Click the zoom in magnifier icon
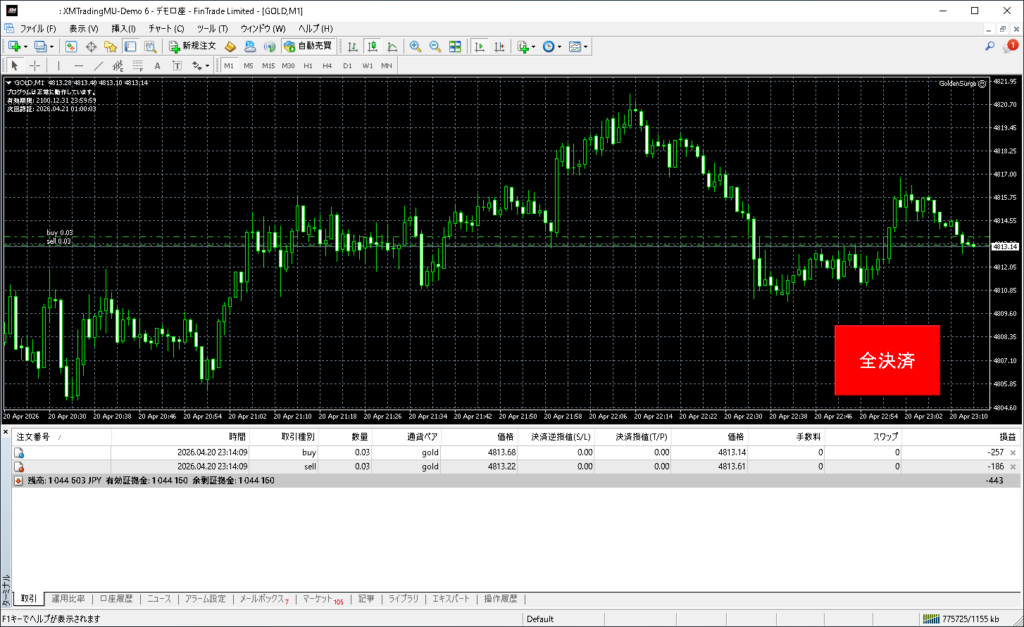The height and width of the screenshot is (627, 1024). click(x=416, y=46)
